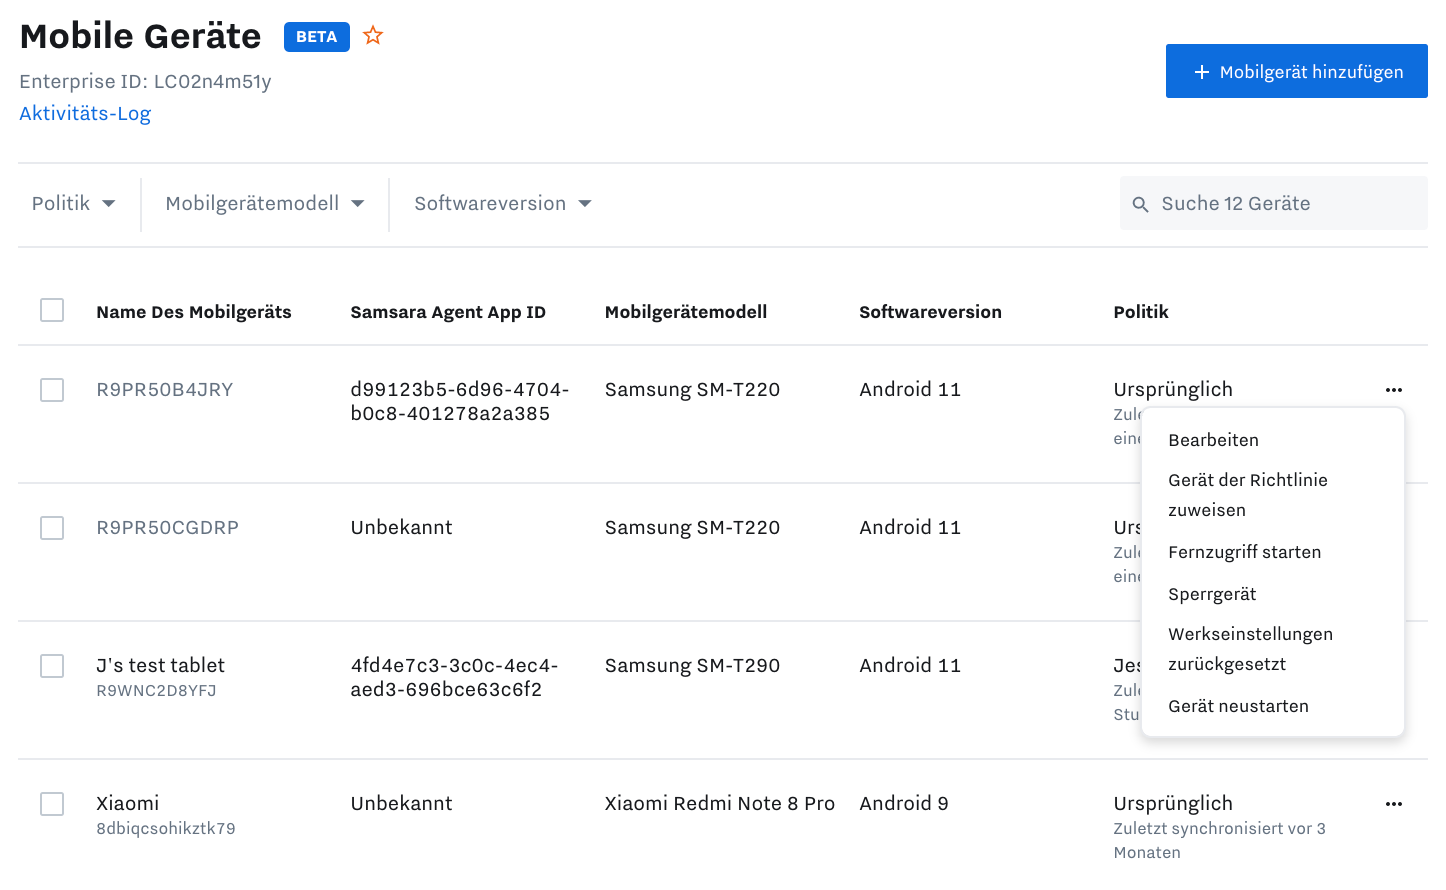Open the Mobilgerätemodell filter dropdown
This screenshot has width=1446, height=890.
pyautogui.click(x=265, y=204)
